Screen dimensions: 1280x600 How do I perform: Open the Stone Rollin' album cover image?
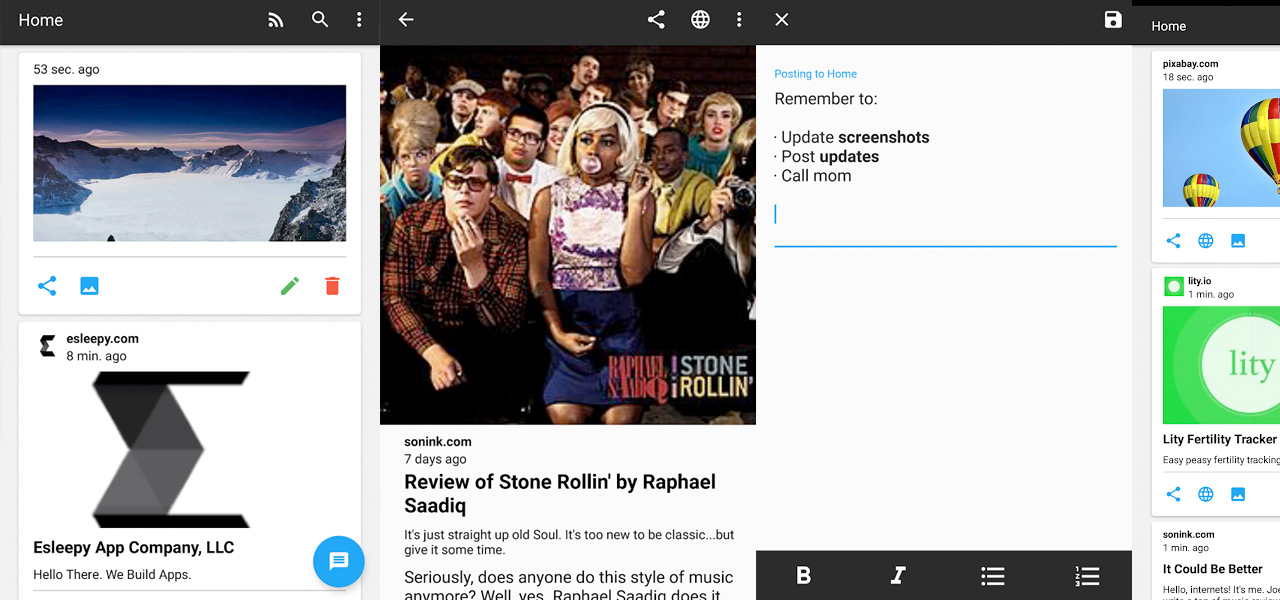click(x=568, y=235)
